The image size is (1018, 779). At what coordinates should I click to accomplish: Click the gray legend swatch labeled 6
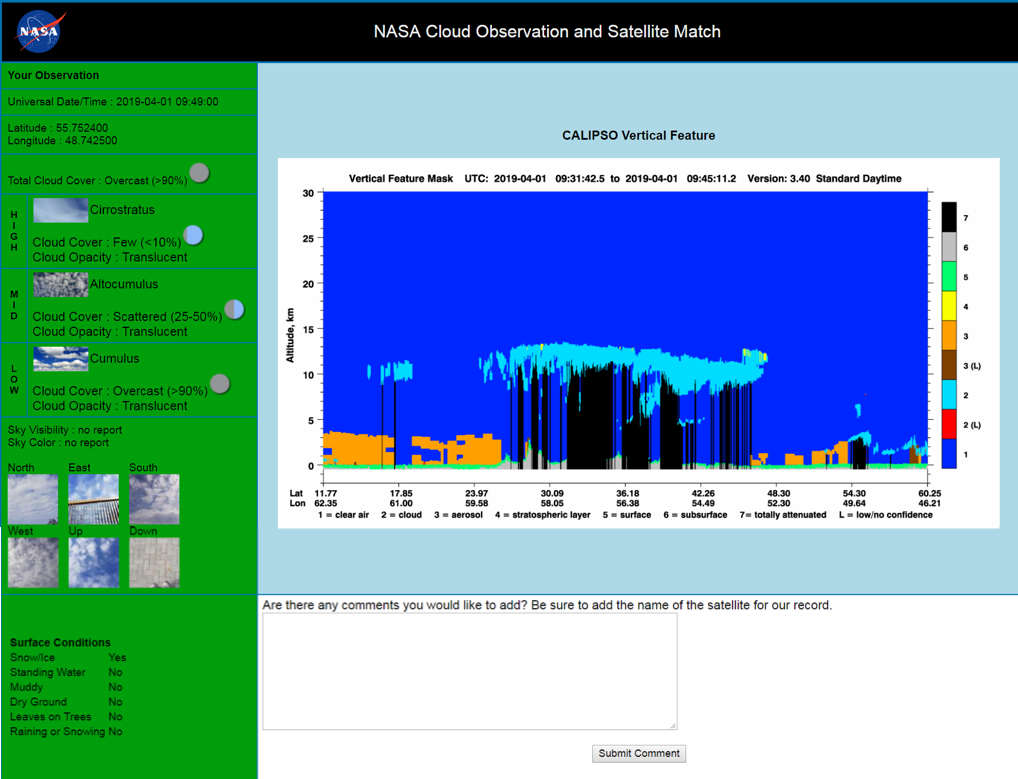pyautogui.click(x=949, y=247)
